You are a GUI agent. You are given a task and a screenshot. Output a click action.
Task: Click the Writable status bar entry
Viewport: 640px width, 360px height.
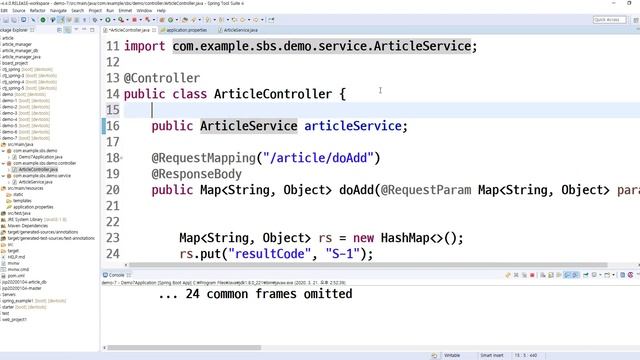coord(452,356)
